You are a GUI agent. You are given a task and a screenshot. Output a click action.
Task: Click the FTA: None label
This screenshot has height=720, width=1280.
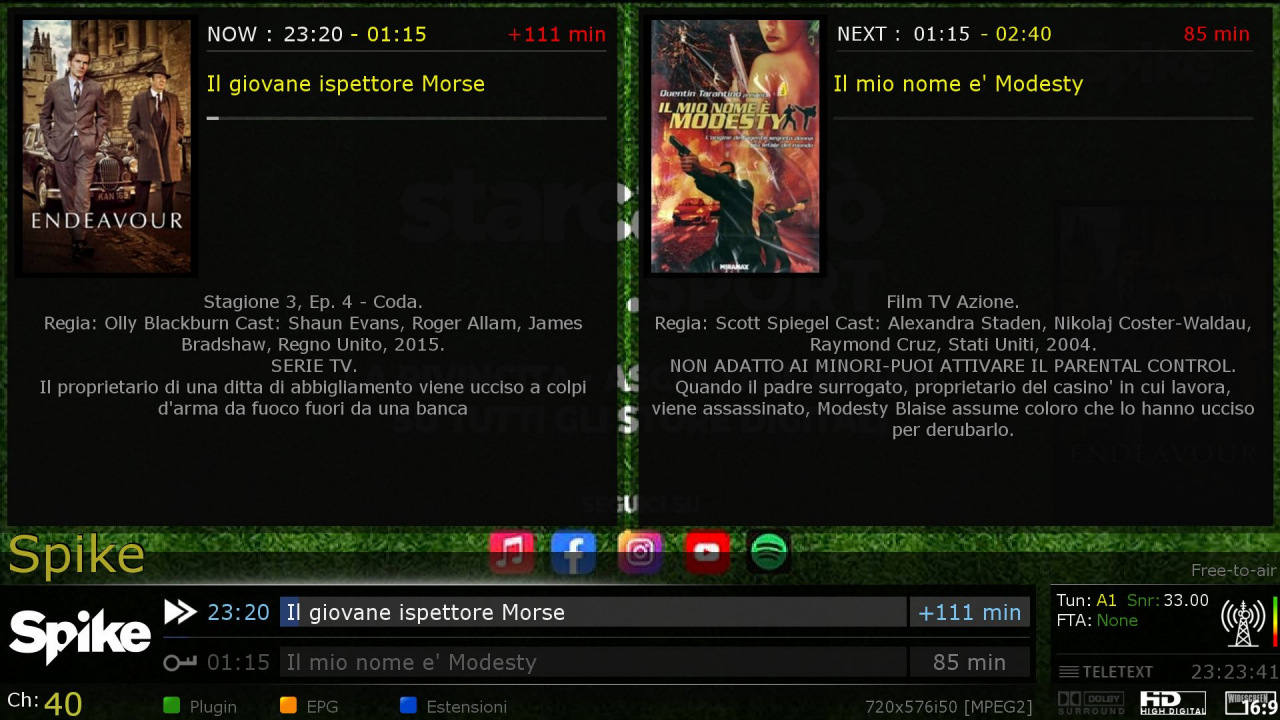click(x=1097, y=621)
